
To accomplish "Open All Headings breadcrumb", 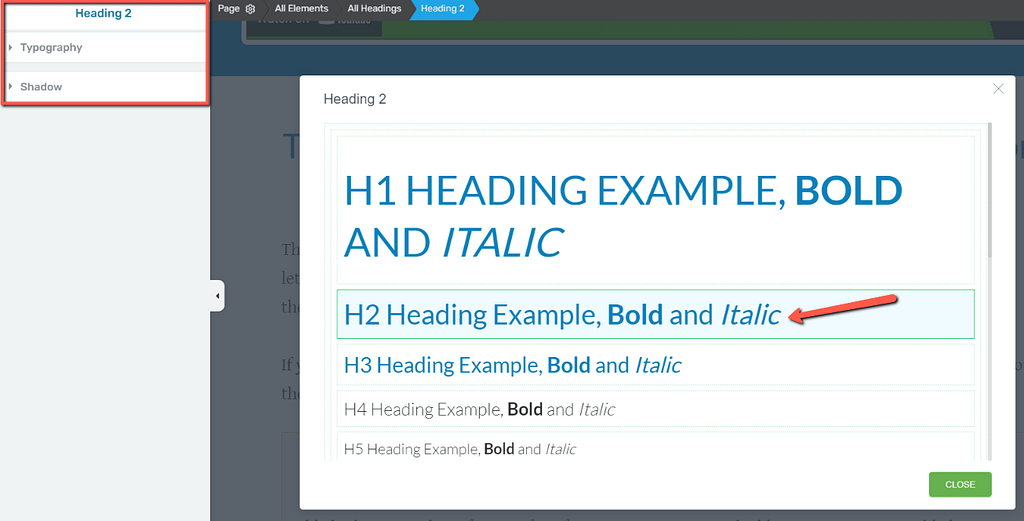I will click(374, 8).
